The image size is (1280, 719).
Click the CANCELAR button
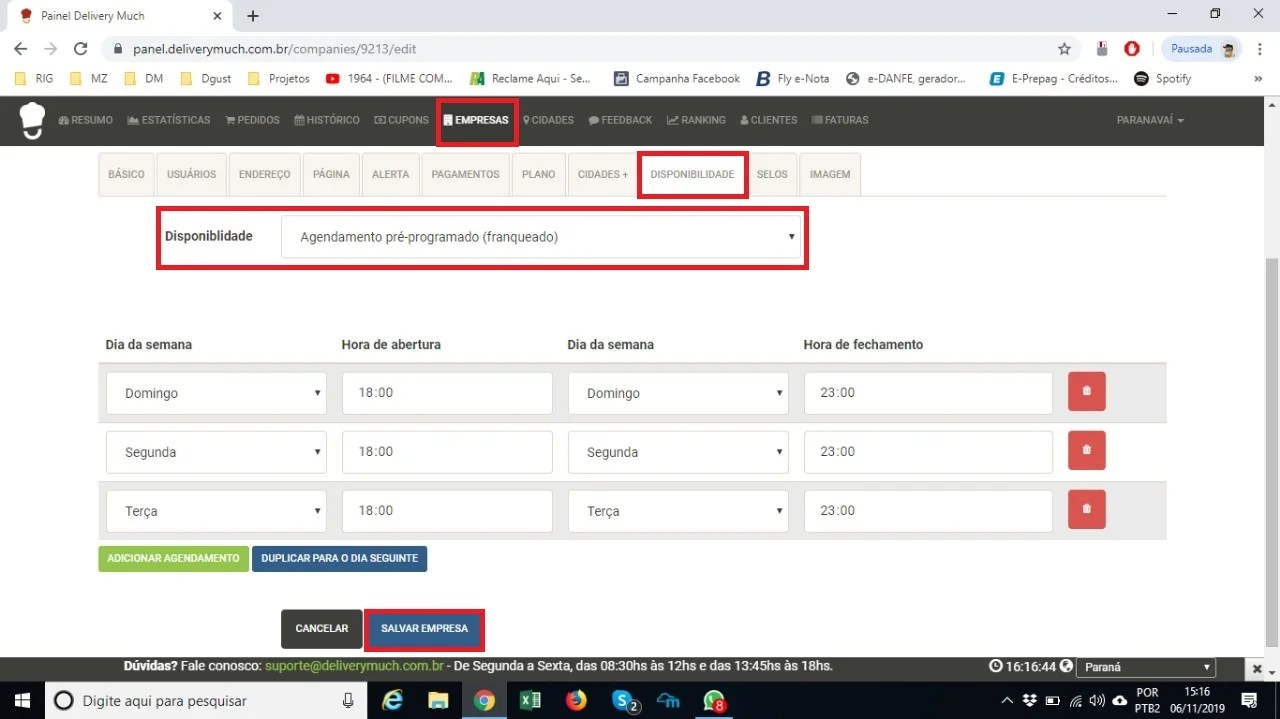(x=321, y=629)
